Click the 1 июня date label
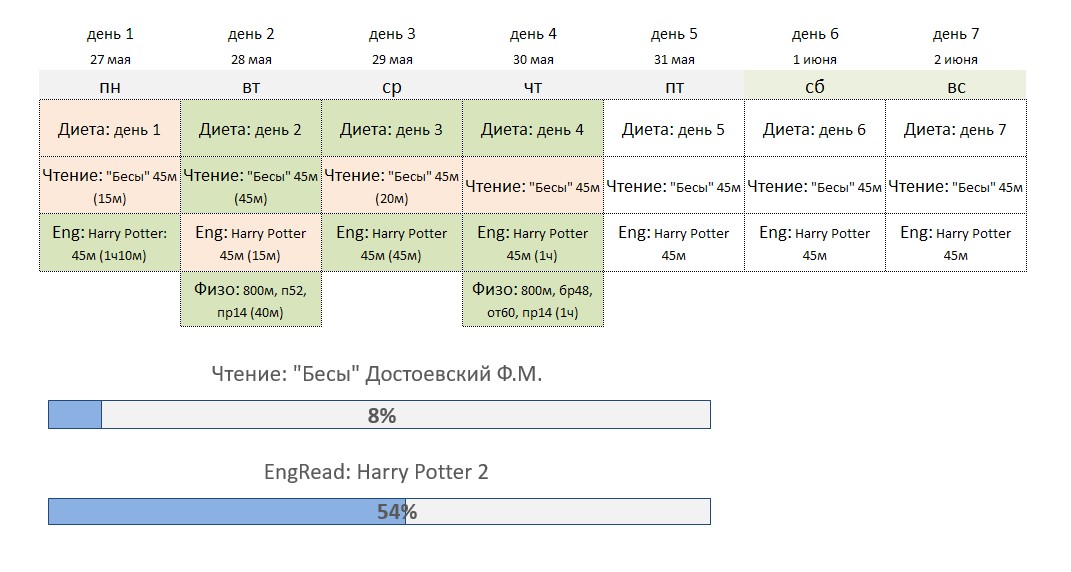Viewport: 1071px width, 572px height. point(814,59)
